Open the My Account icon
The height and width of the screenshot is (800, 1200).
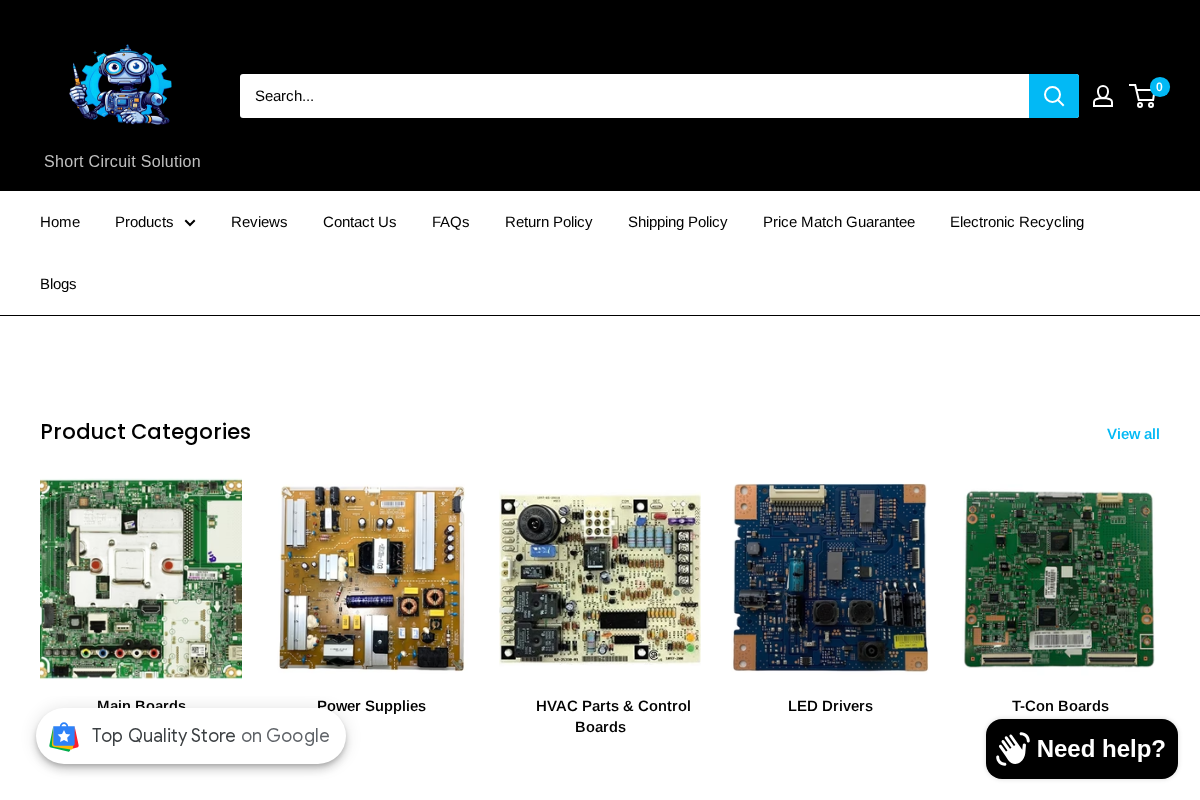point(1101,95)
